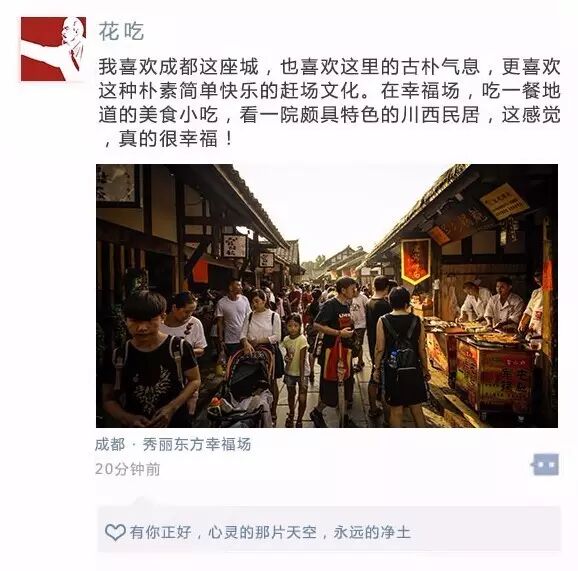
Task: View liker 永远的净土's profile
Action: pos(372,532)
